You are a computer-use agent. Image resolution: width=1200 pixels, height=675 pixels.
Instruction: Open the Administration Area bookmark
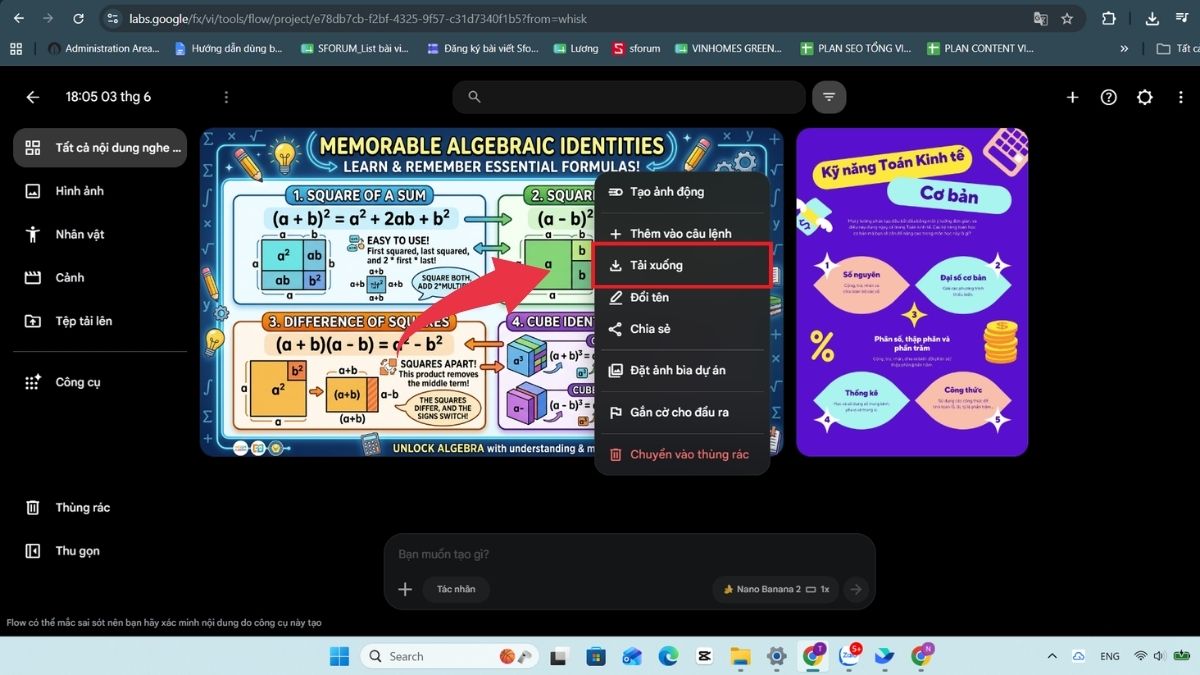103,48
